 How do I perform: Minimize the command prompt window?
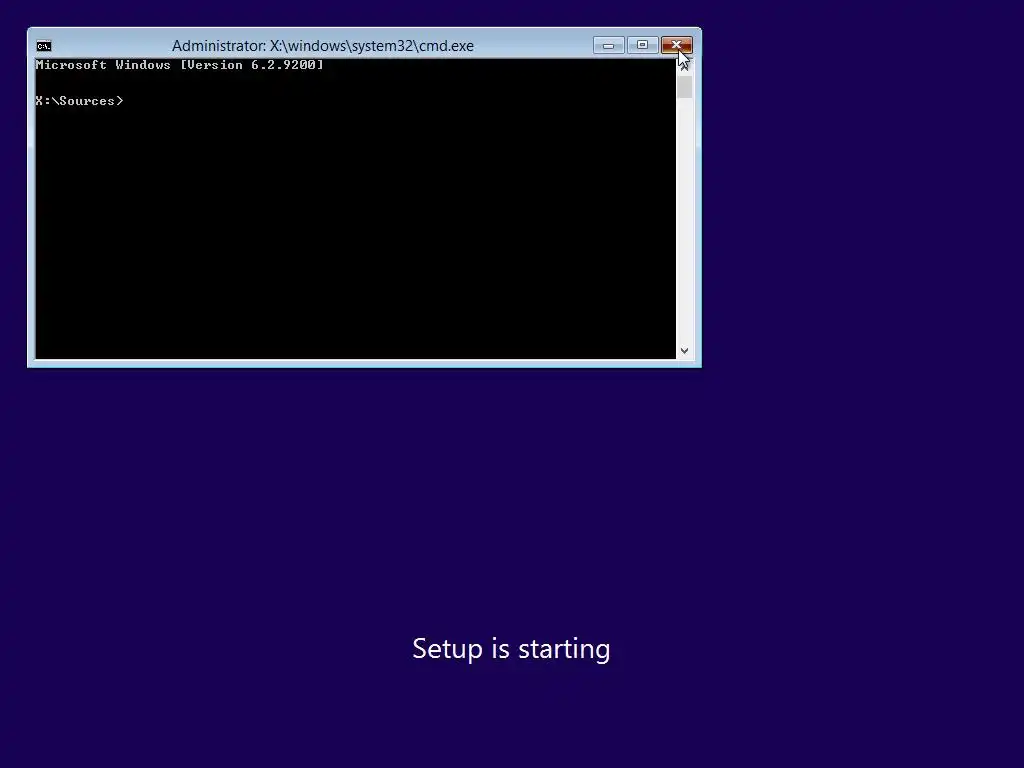[x=609, y=45]
